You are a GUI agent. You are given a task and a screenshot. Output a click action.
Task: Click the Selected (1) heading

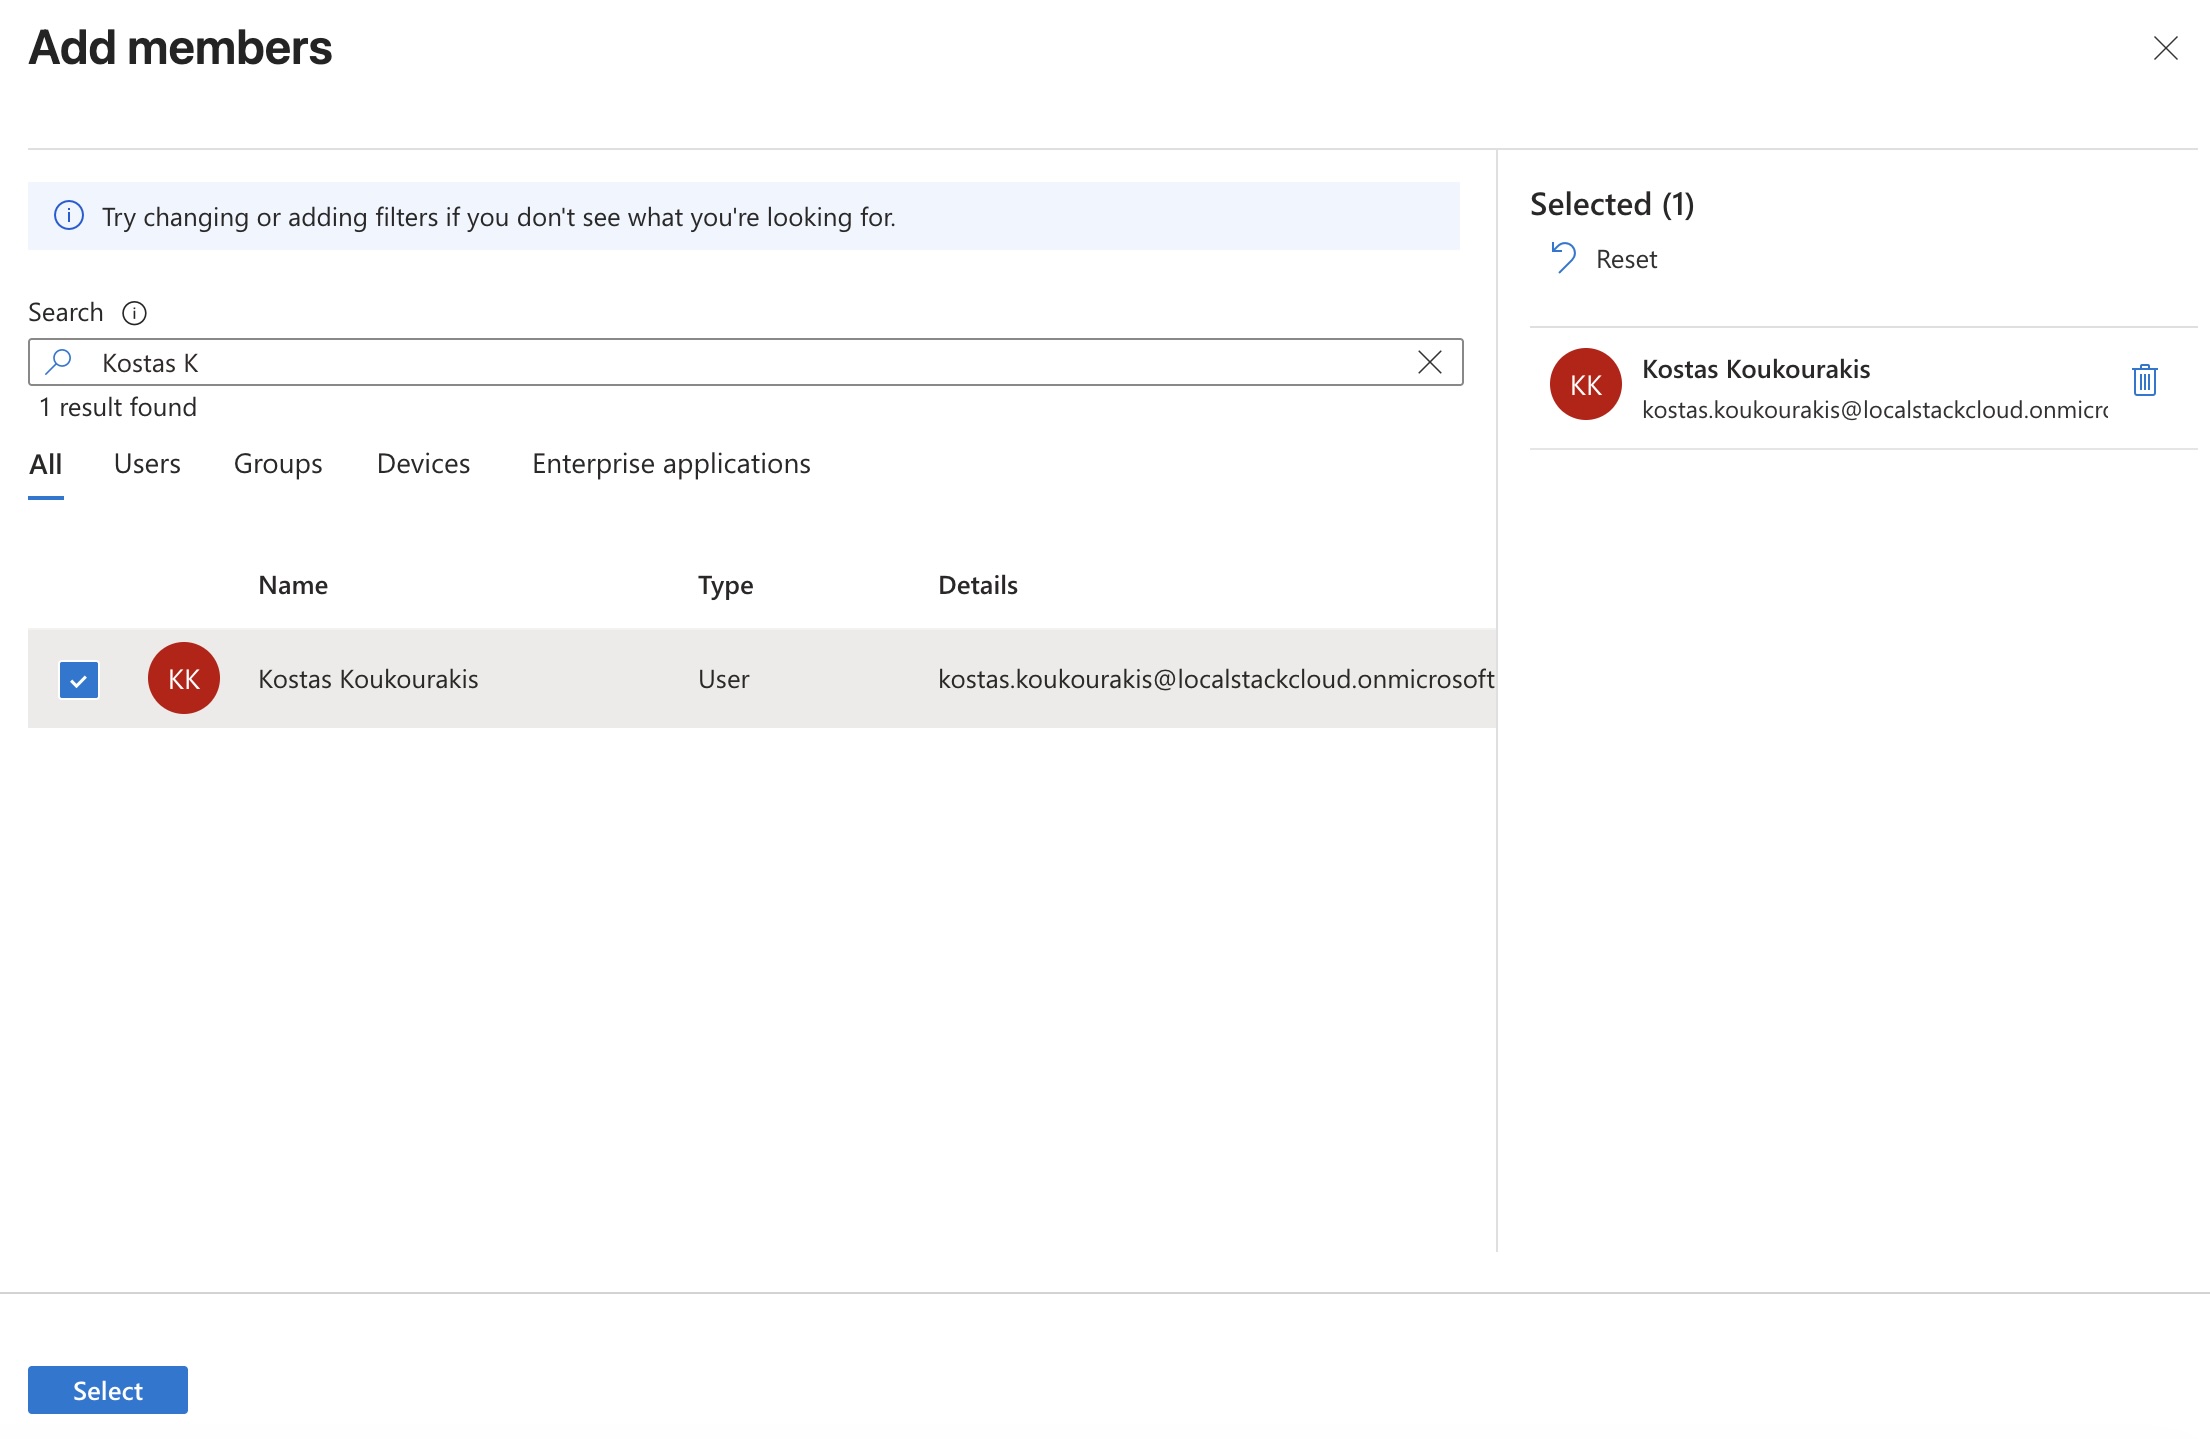point(1612,204)
